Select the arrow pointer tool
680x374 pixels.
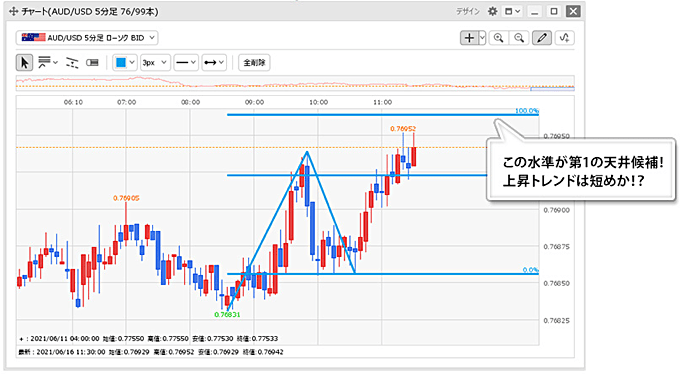point(24,62)
